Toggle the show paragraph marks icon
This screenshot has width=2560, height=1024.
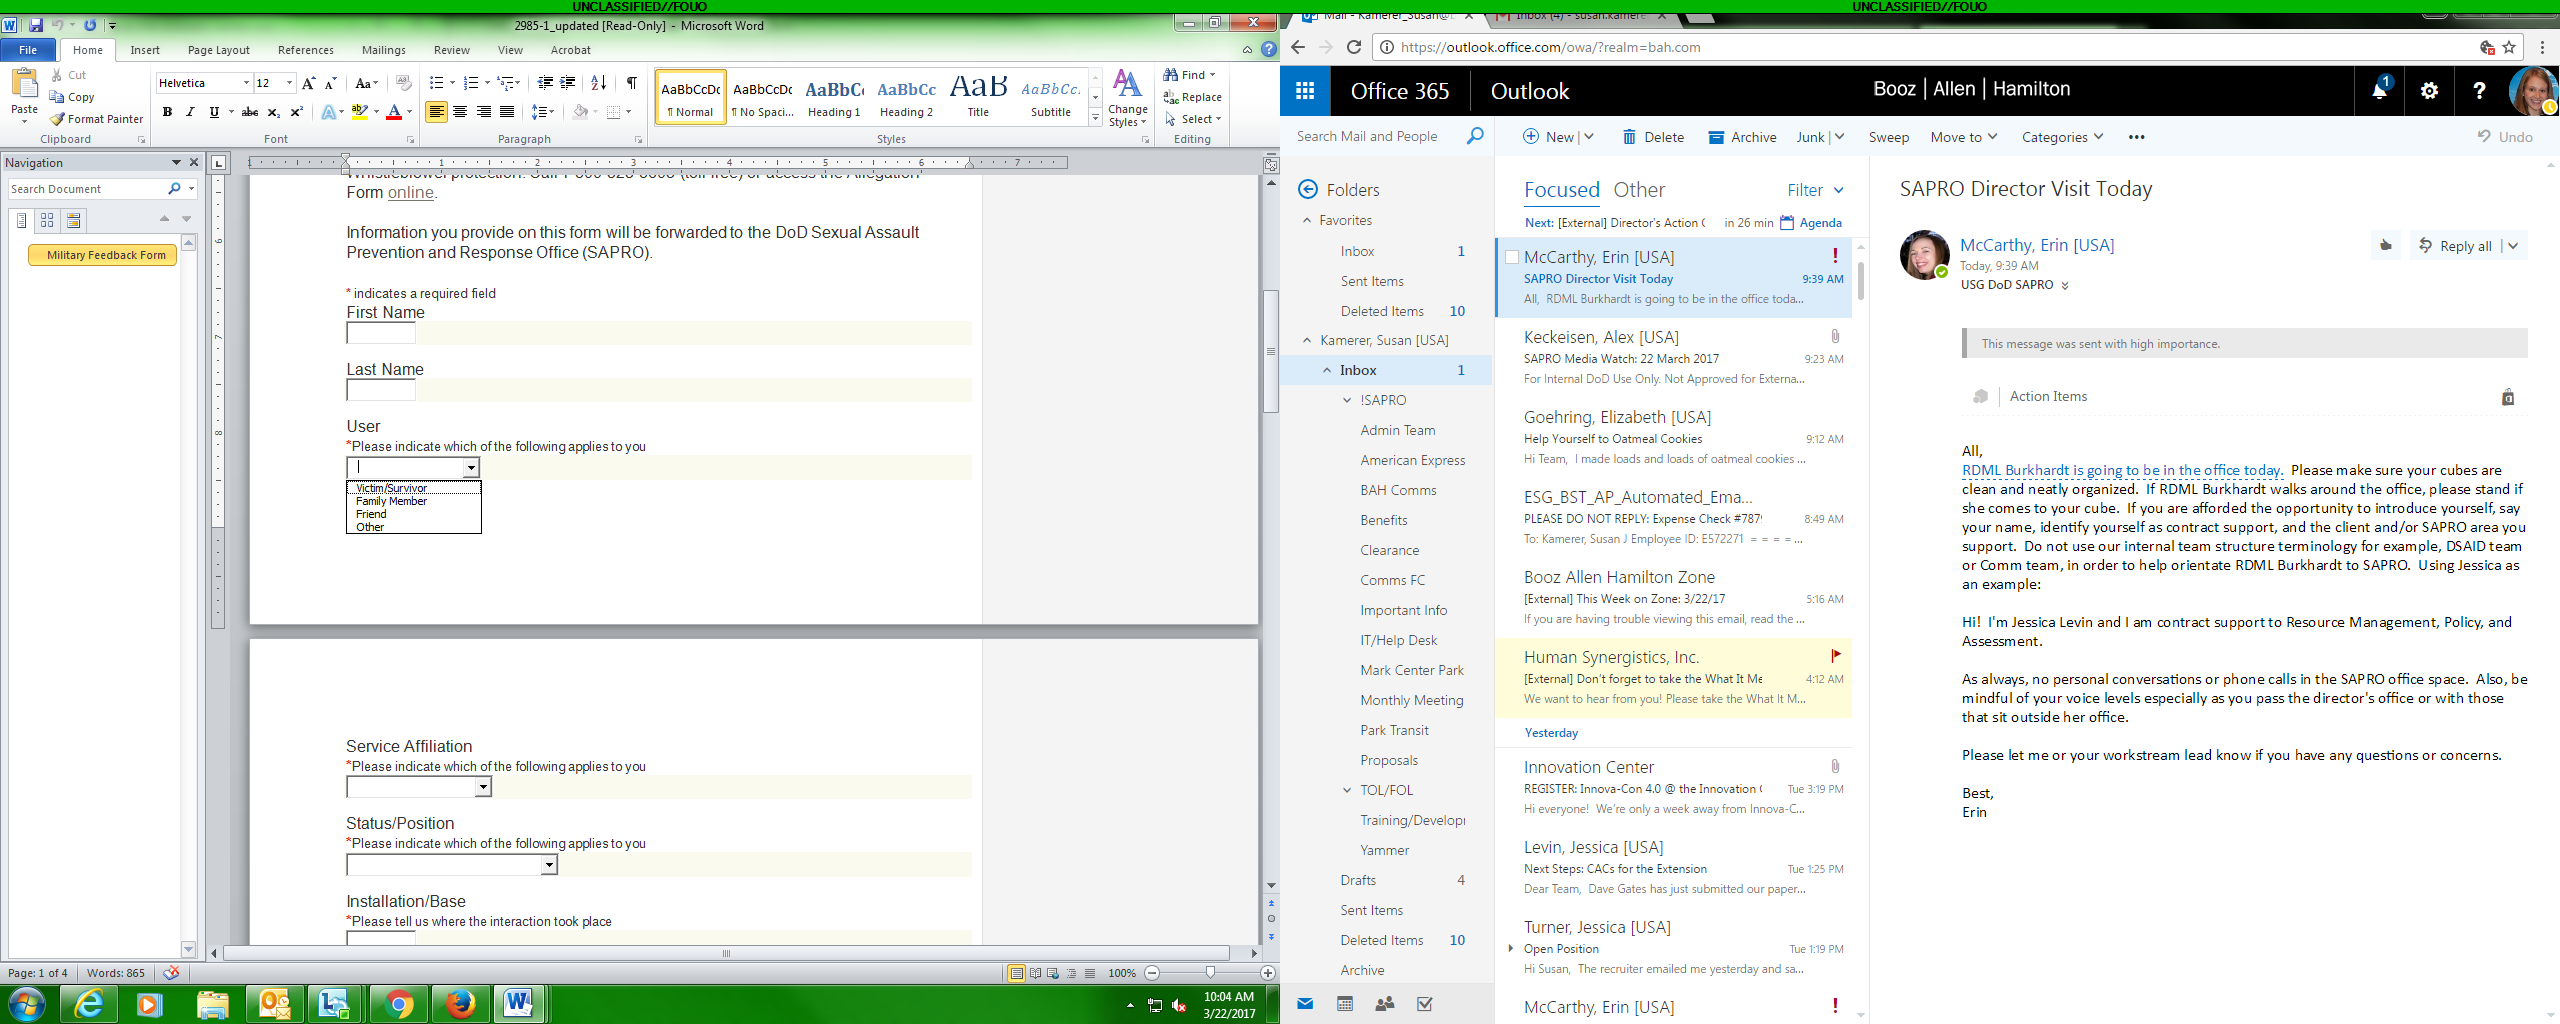(x=632, y=83)
